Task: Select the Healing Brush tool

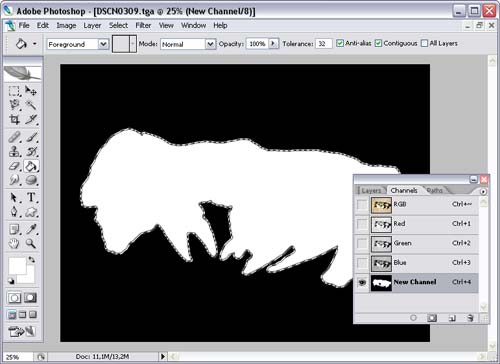Action: pos(14,137)
